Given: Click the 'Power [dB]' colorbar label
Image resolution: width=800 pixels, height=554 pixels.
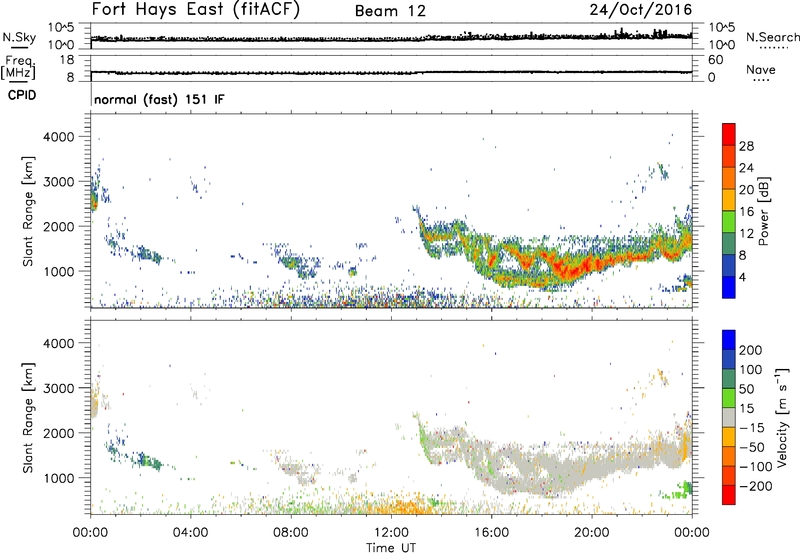Looking at the screenshot, I should click(x=763, y=211).
